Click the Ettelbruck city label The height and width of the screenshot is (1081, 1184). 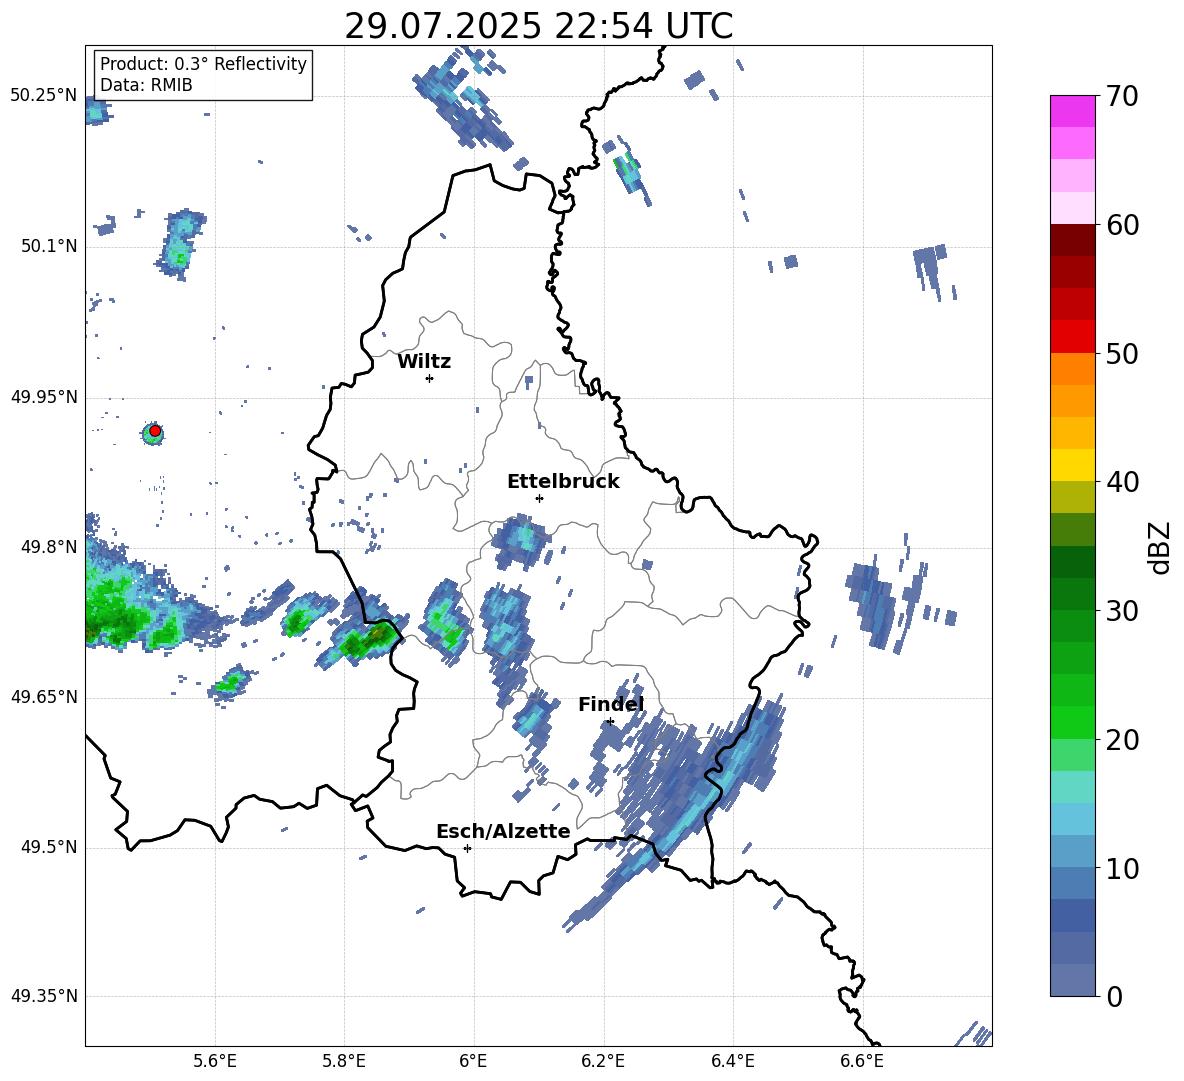pos(563,482)
